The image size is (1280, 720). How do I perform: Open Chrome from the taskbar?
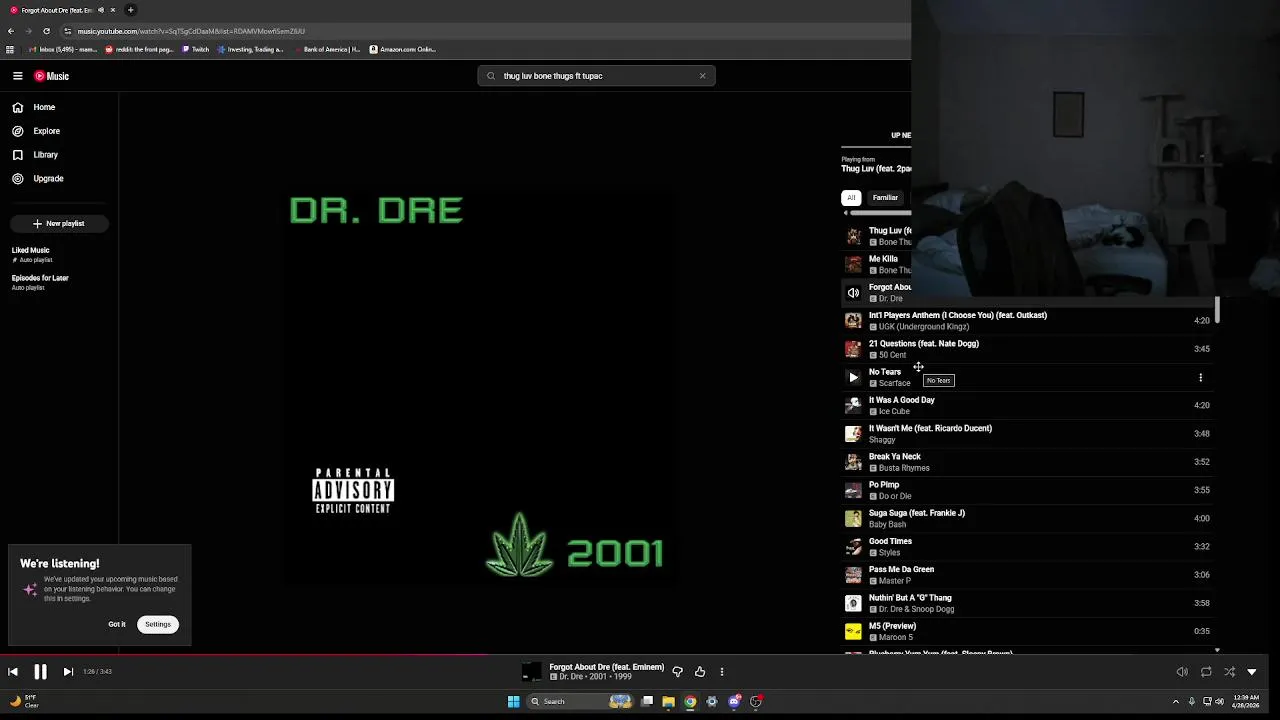click(690, 702)
